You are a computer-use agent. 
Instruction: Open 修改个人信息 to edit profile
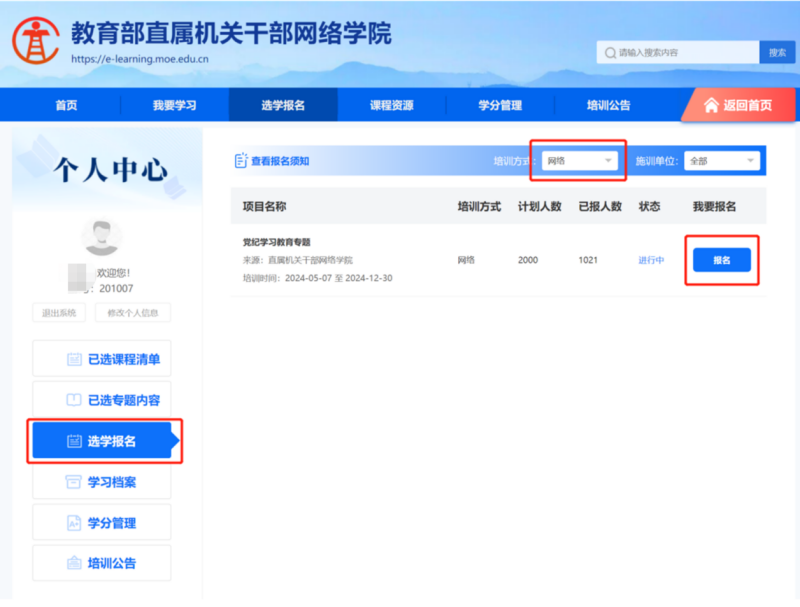[132, 313]
